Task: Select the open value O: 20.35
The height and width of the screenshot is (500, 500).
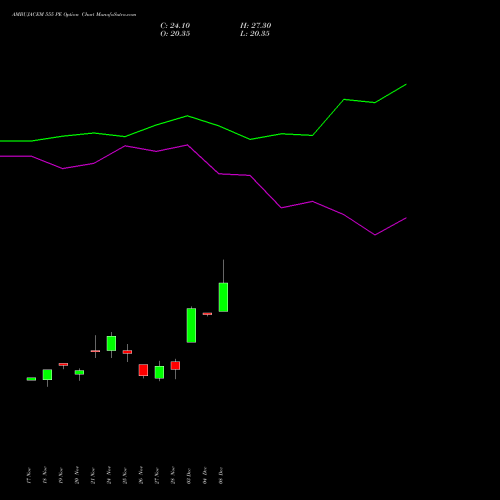Action: (175, 34)
